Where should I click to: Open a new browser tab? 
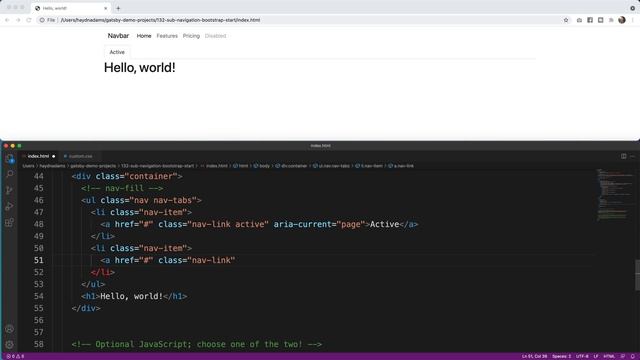pos(118,8)
